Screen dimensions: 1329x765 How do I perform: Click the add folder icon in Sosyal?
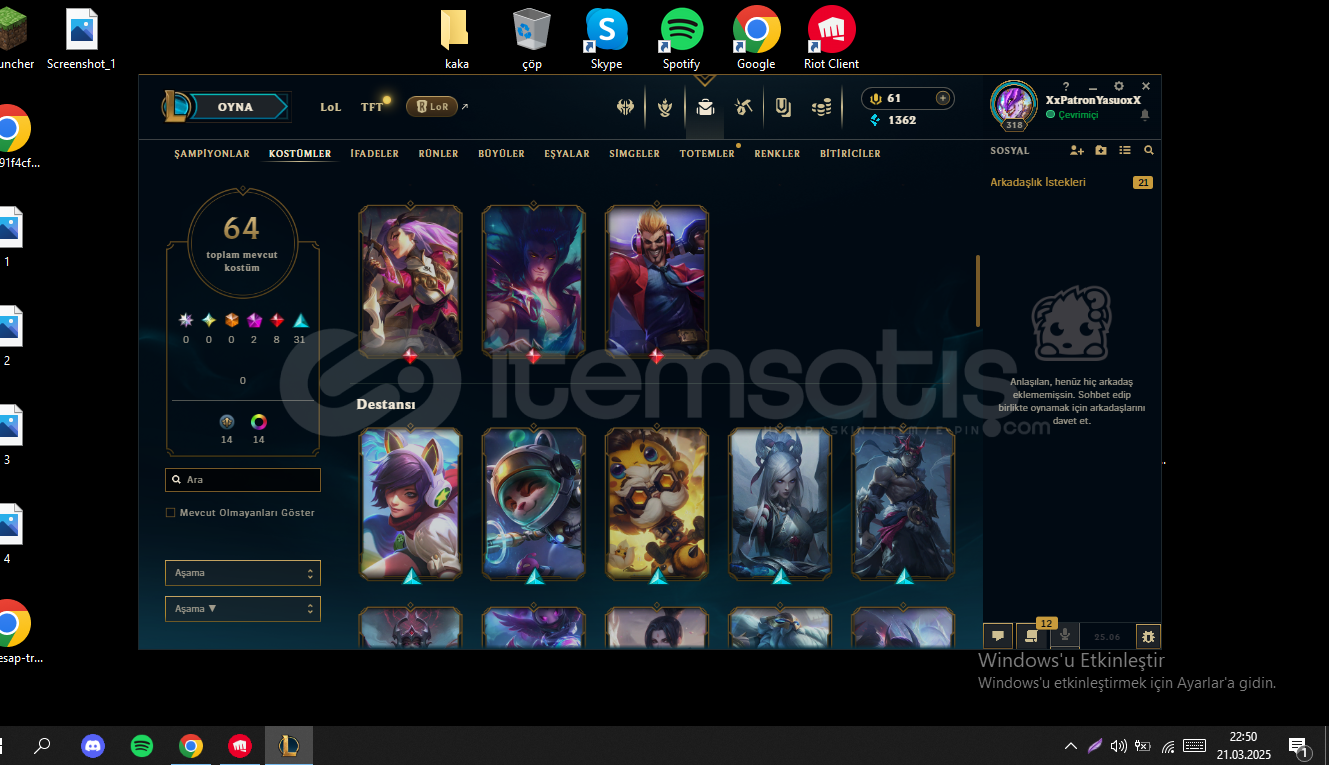(1101, 151)
